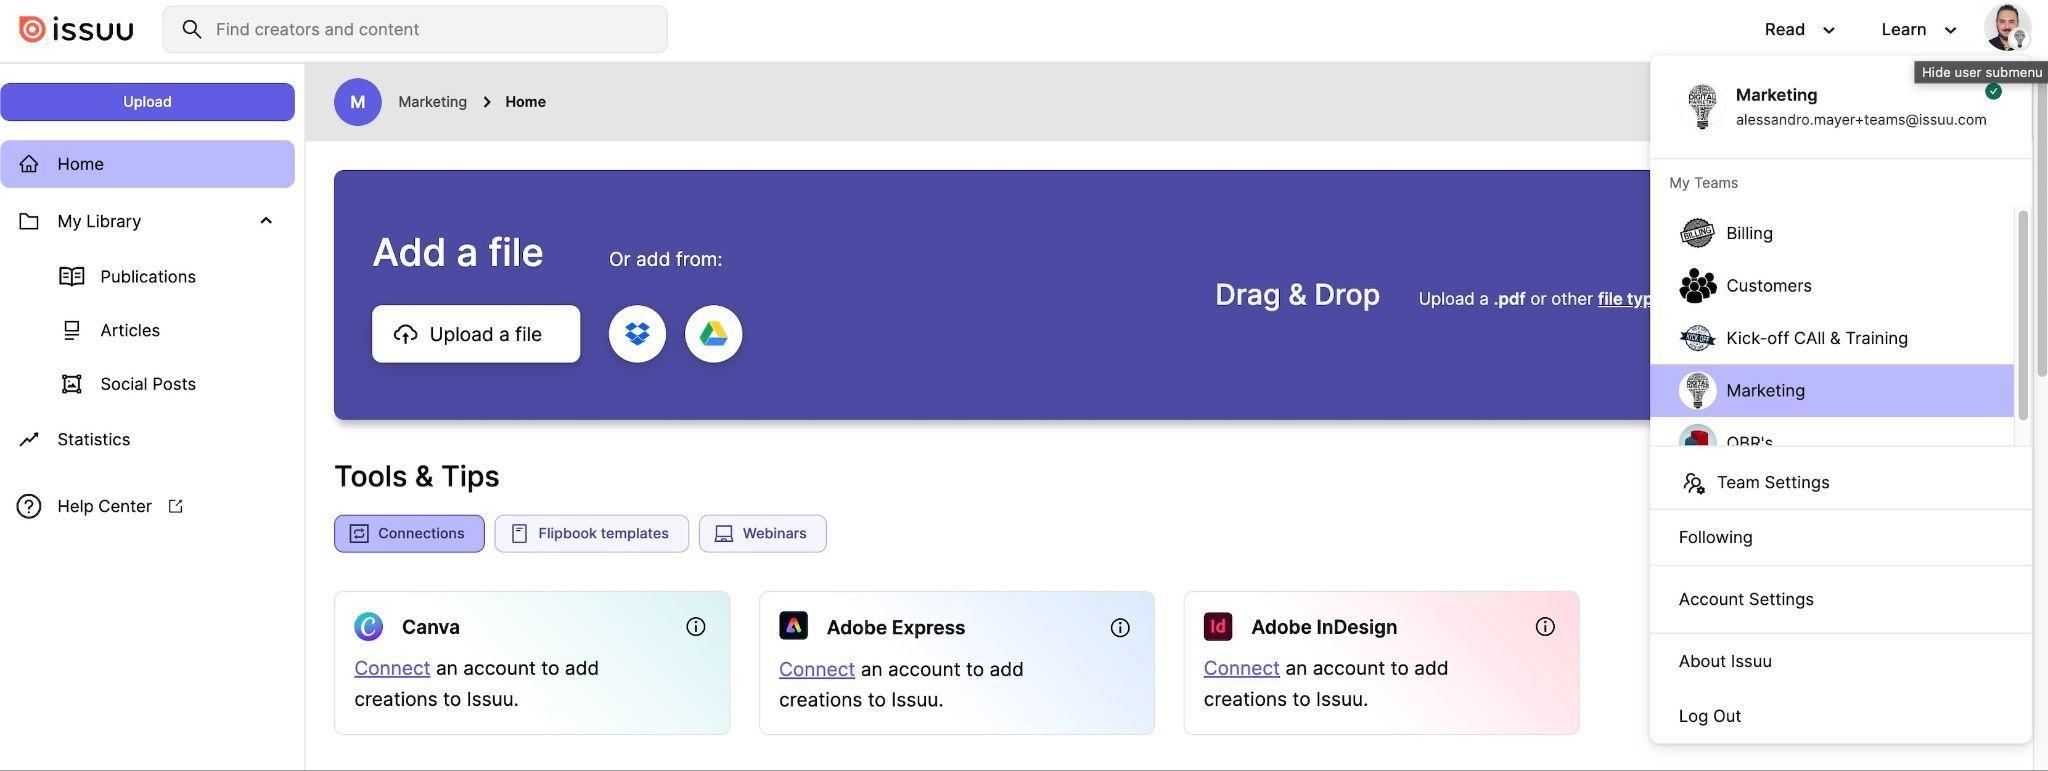Screen dimensions: 2048x771
Task: Select the Webinars tab
Action: (x=762, y=533)
